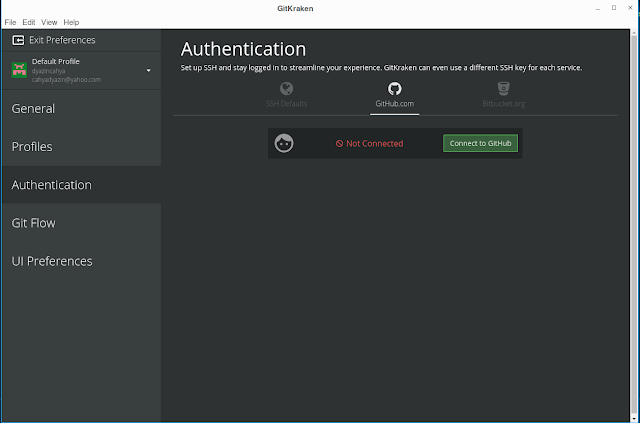The height and width of the screenshot is (423, 640).
Task: Click the red not-connected status icon
Action: point(339,143)
